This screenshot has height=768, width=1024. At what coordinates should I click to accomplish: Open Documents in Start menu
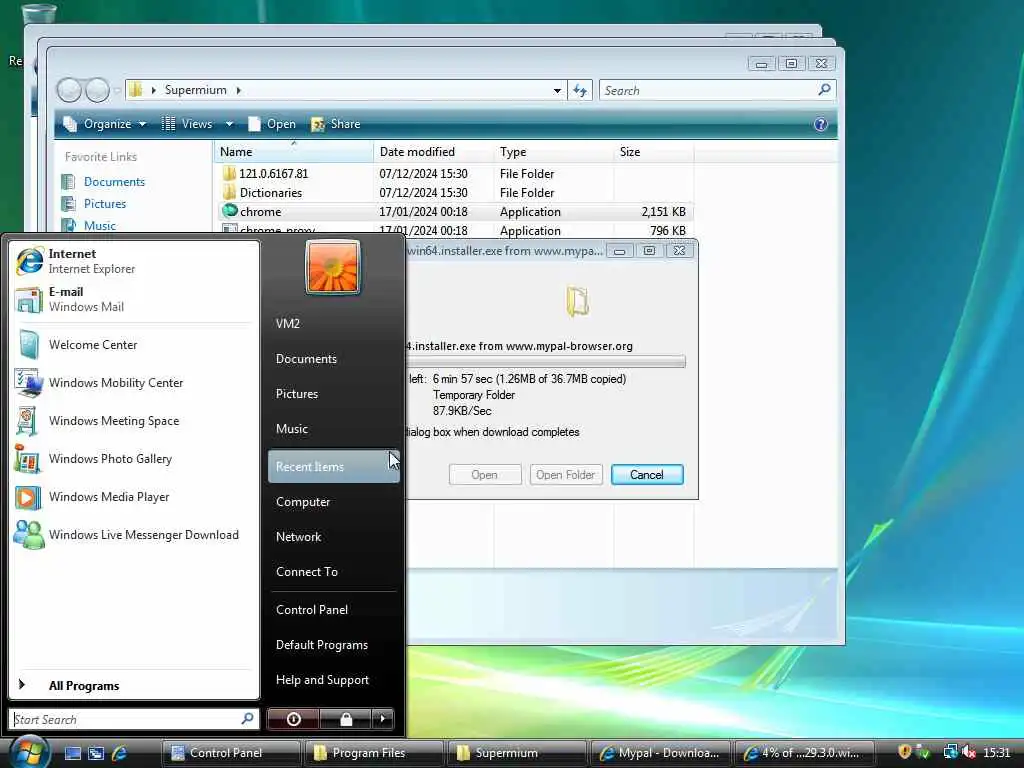tap(333, 359)
